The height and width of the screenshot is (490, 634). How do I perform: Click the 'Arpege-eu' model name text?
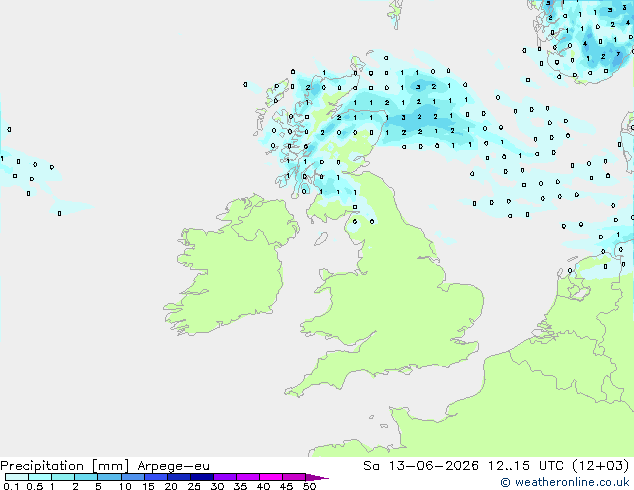click(x=173, y=466)
